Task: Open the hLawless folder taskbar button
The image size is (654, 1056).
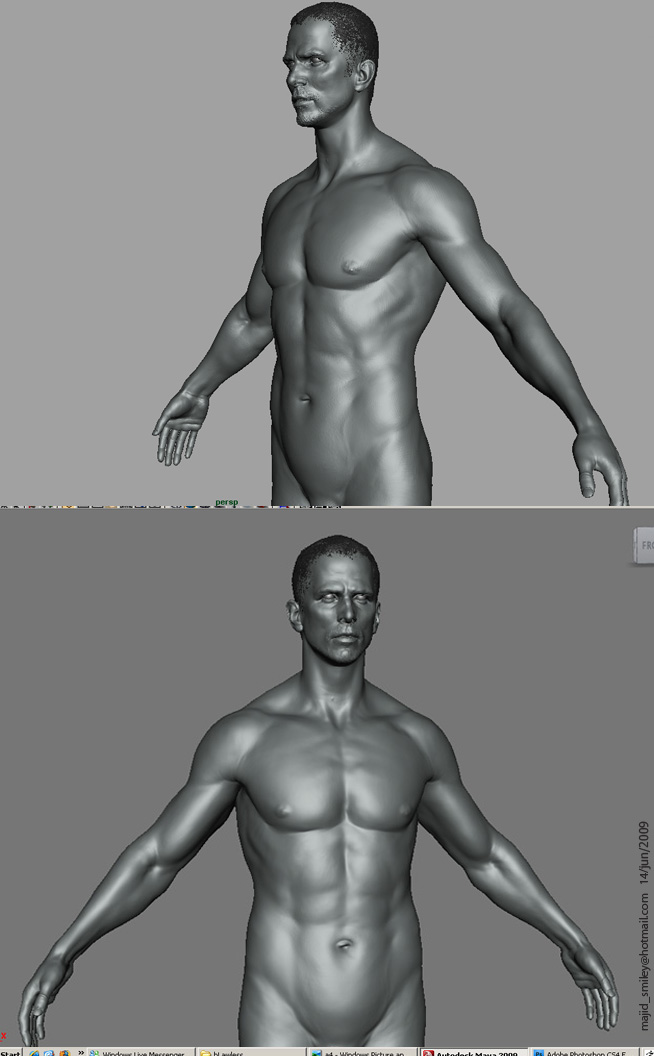Action: (x=251, y=1053)
